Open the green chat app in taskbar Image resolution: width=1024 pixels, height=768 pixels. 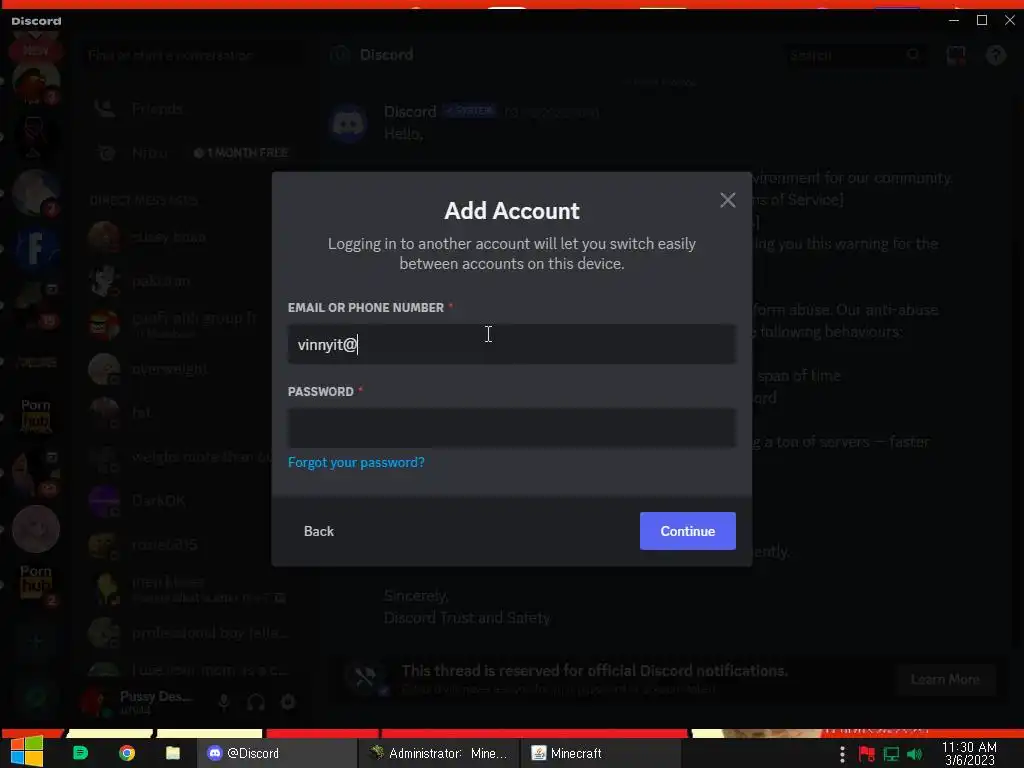(x=80, y=753)
